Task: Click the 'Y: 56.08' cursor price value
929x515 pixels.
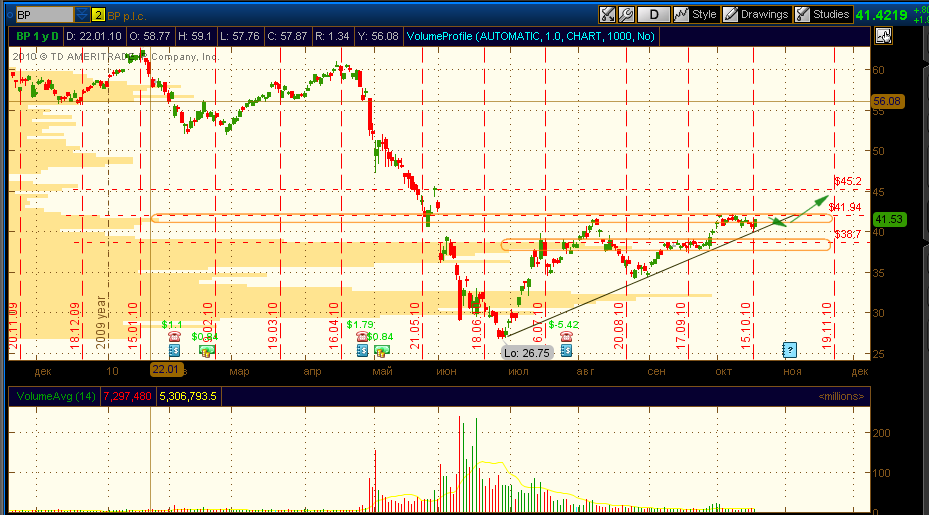Action: click(x=378, y=36)
